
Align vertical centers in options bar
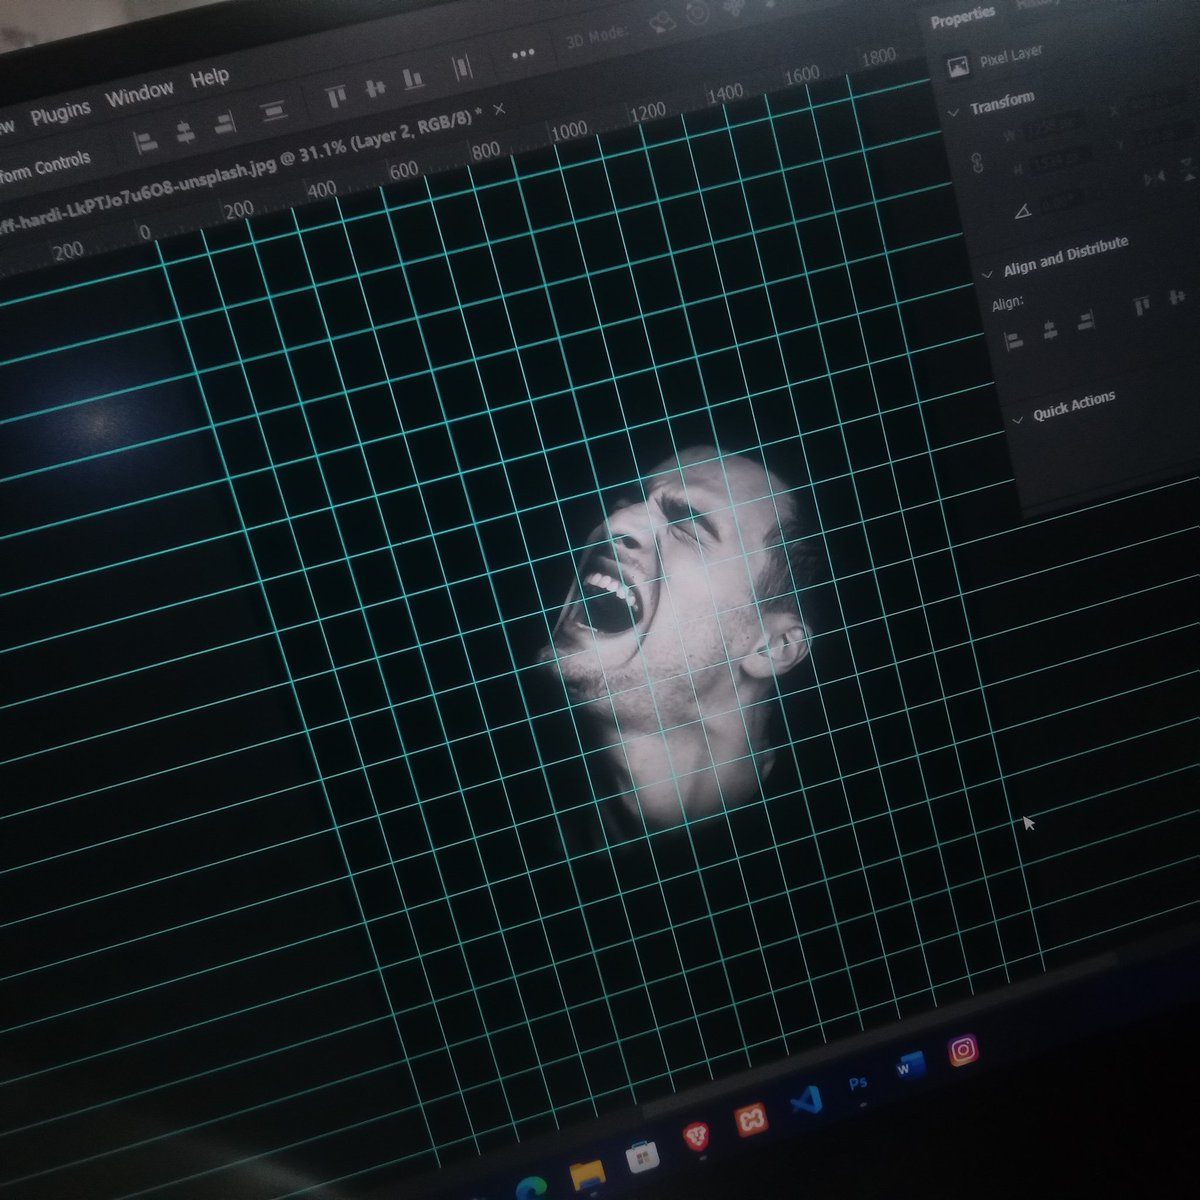pyautogui.click(x=375, y=87)
